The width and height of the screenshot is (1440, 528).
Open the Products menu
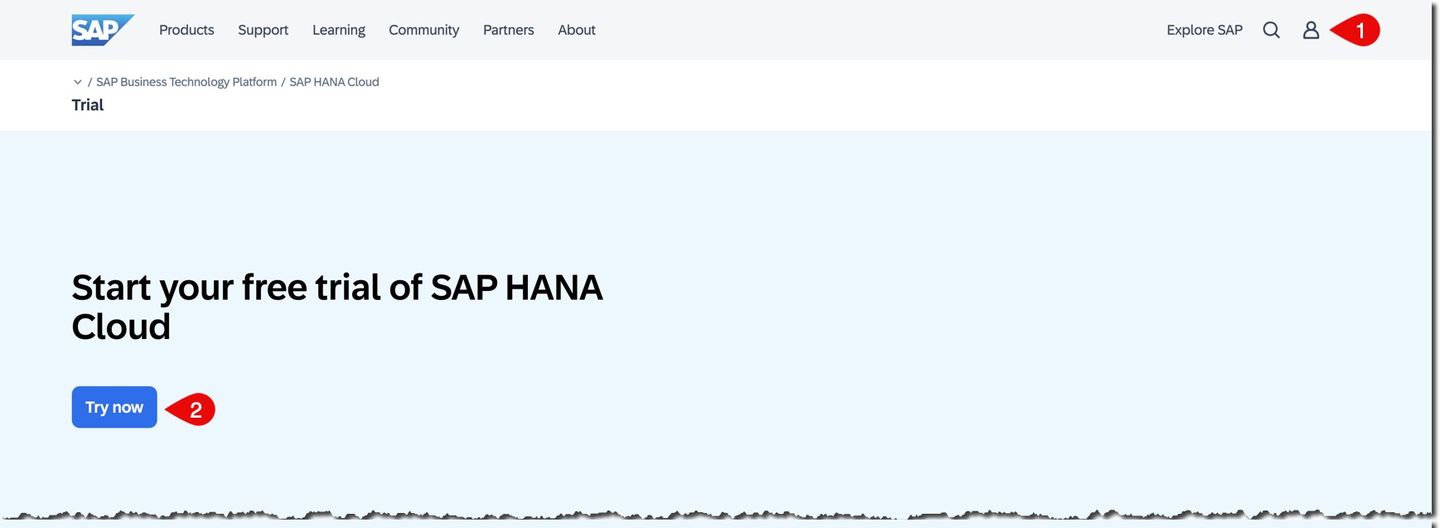click(x=187, y=30)
